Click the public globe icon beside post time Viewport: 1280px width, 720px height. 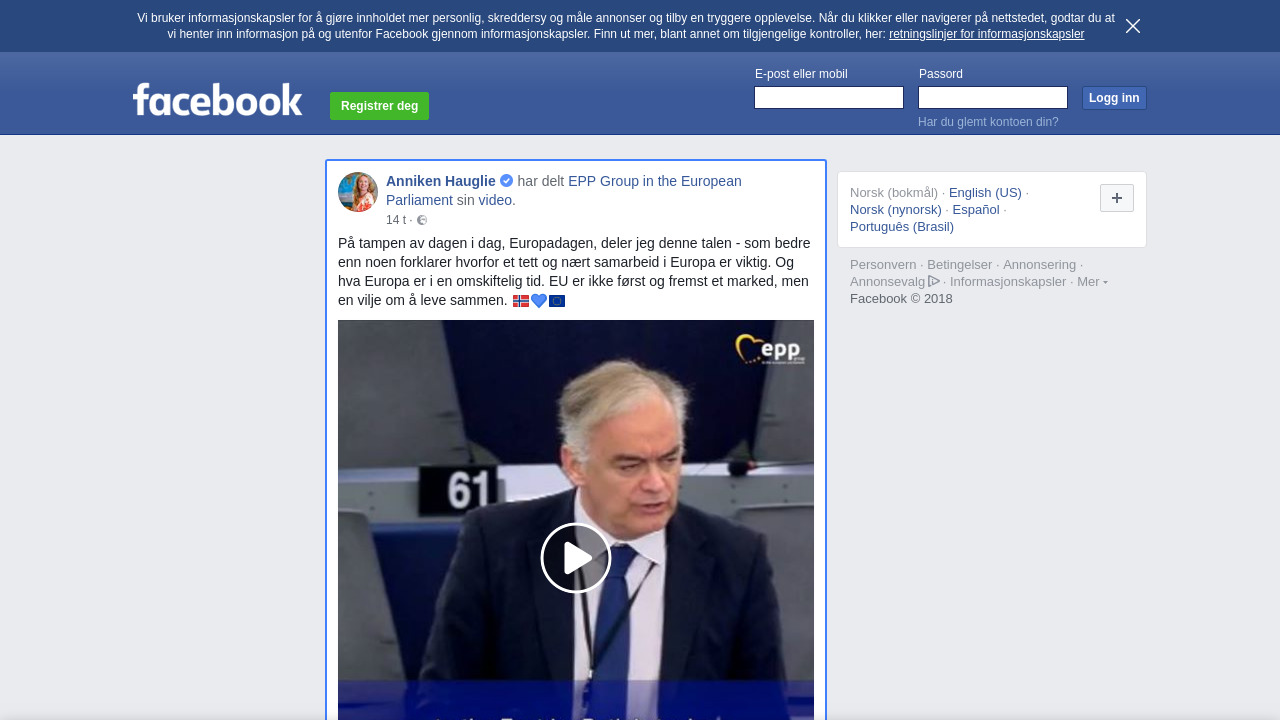pos(422,220)
